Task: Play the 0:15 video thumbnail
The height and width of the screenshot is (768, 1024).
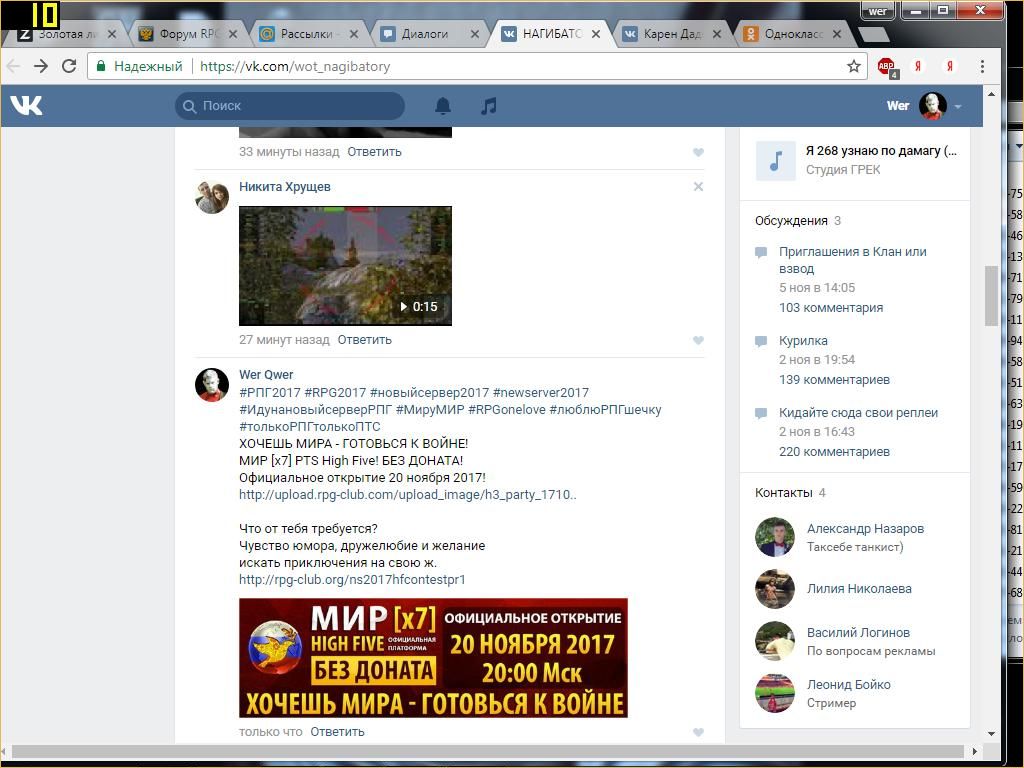Action: [345, 266]
